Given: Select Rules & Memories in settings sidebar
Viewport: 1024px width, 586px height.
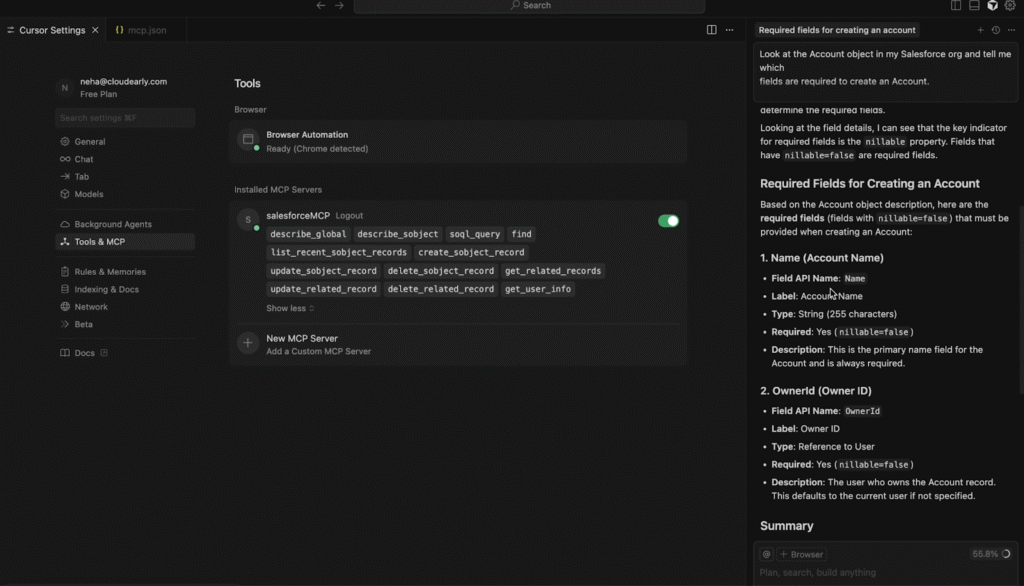Looking at the screenshot, I should (109, 272).
